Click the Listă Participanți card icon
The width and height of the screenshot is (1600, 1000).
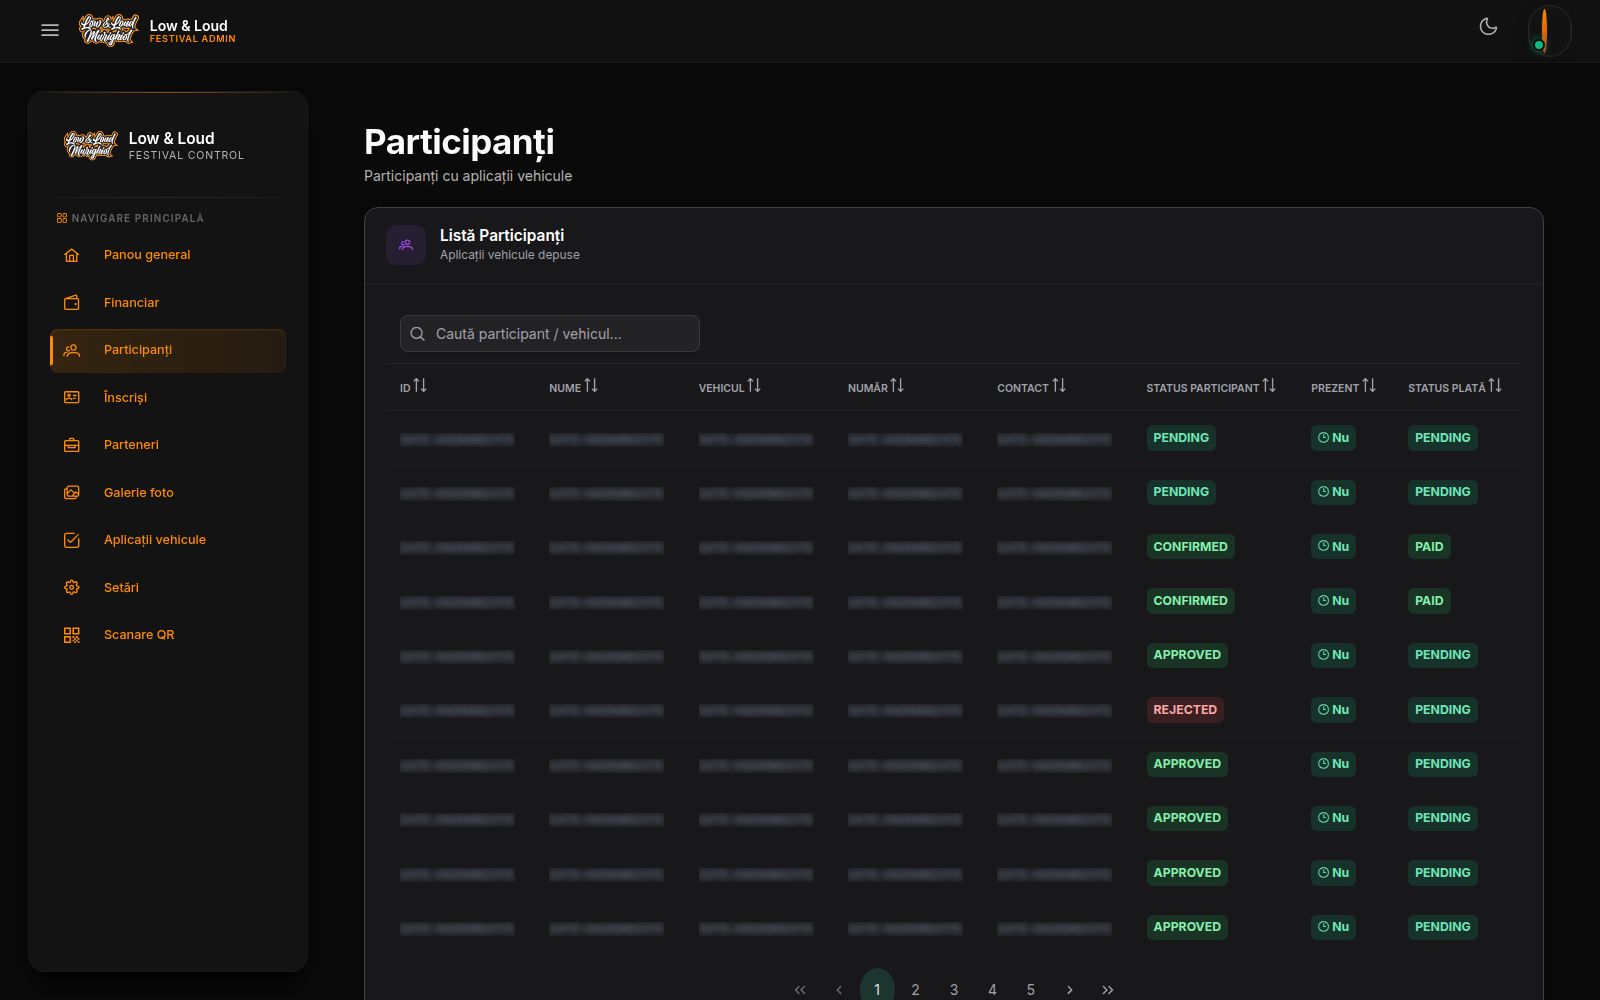click(406, 245)
